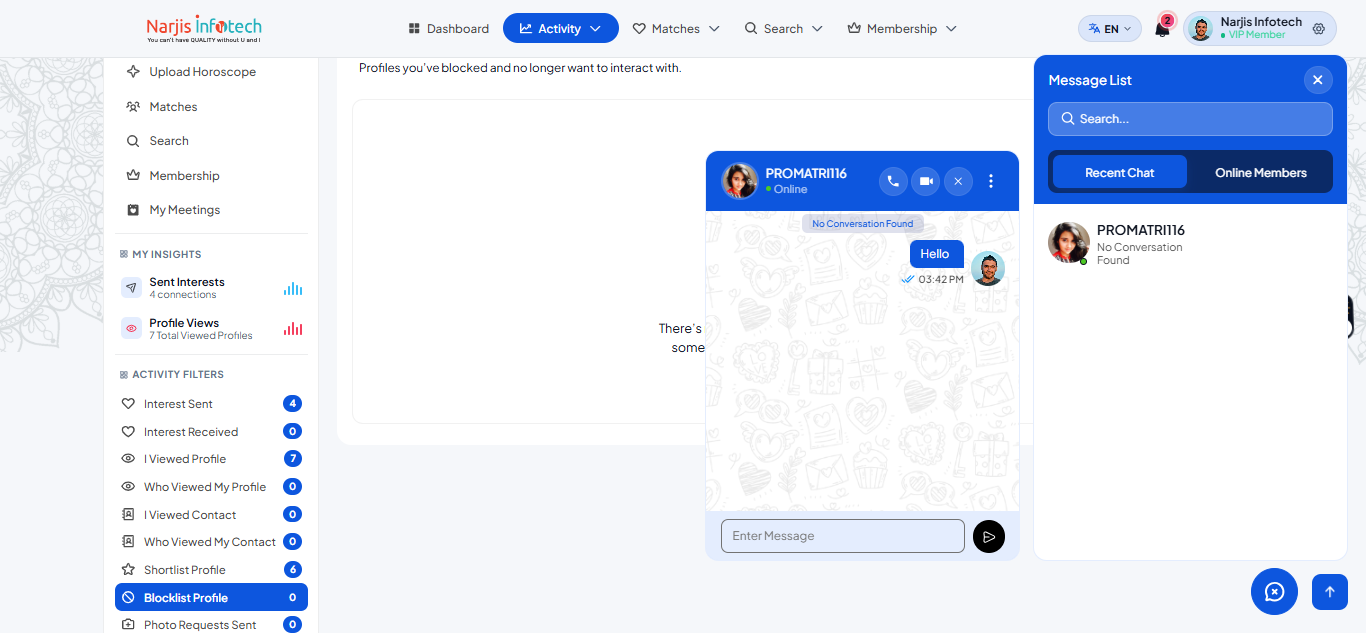Screen dimensions: 1366x633
Task: Start a video call with PROMATRI116
Action: pos(926,181)
